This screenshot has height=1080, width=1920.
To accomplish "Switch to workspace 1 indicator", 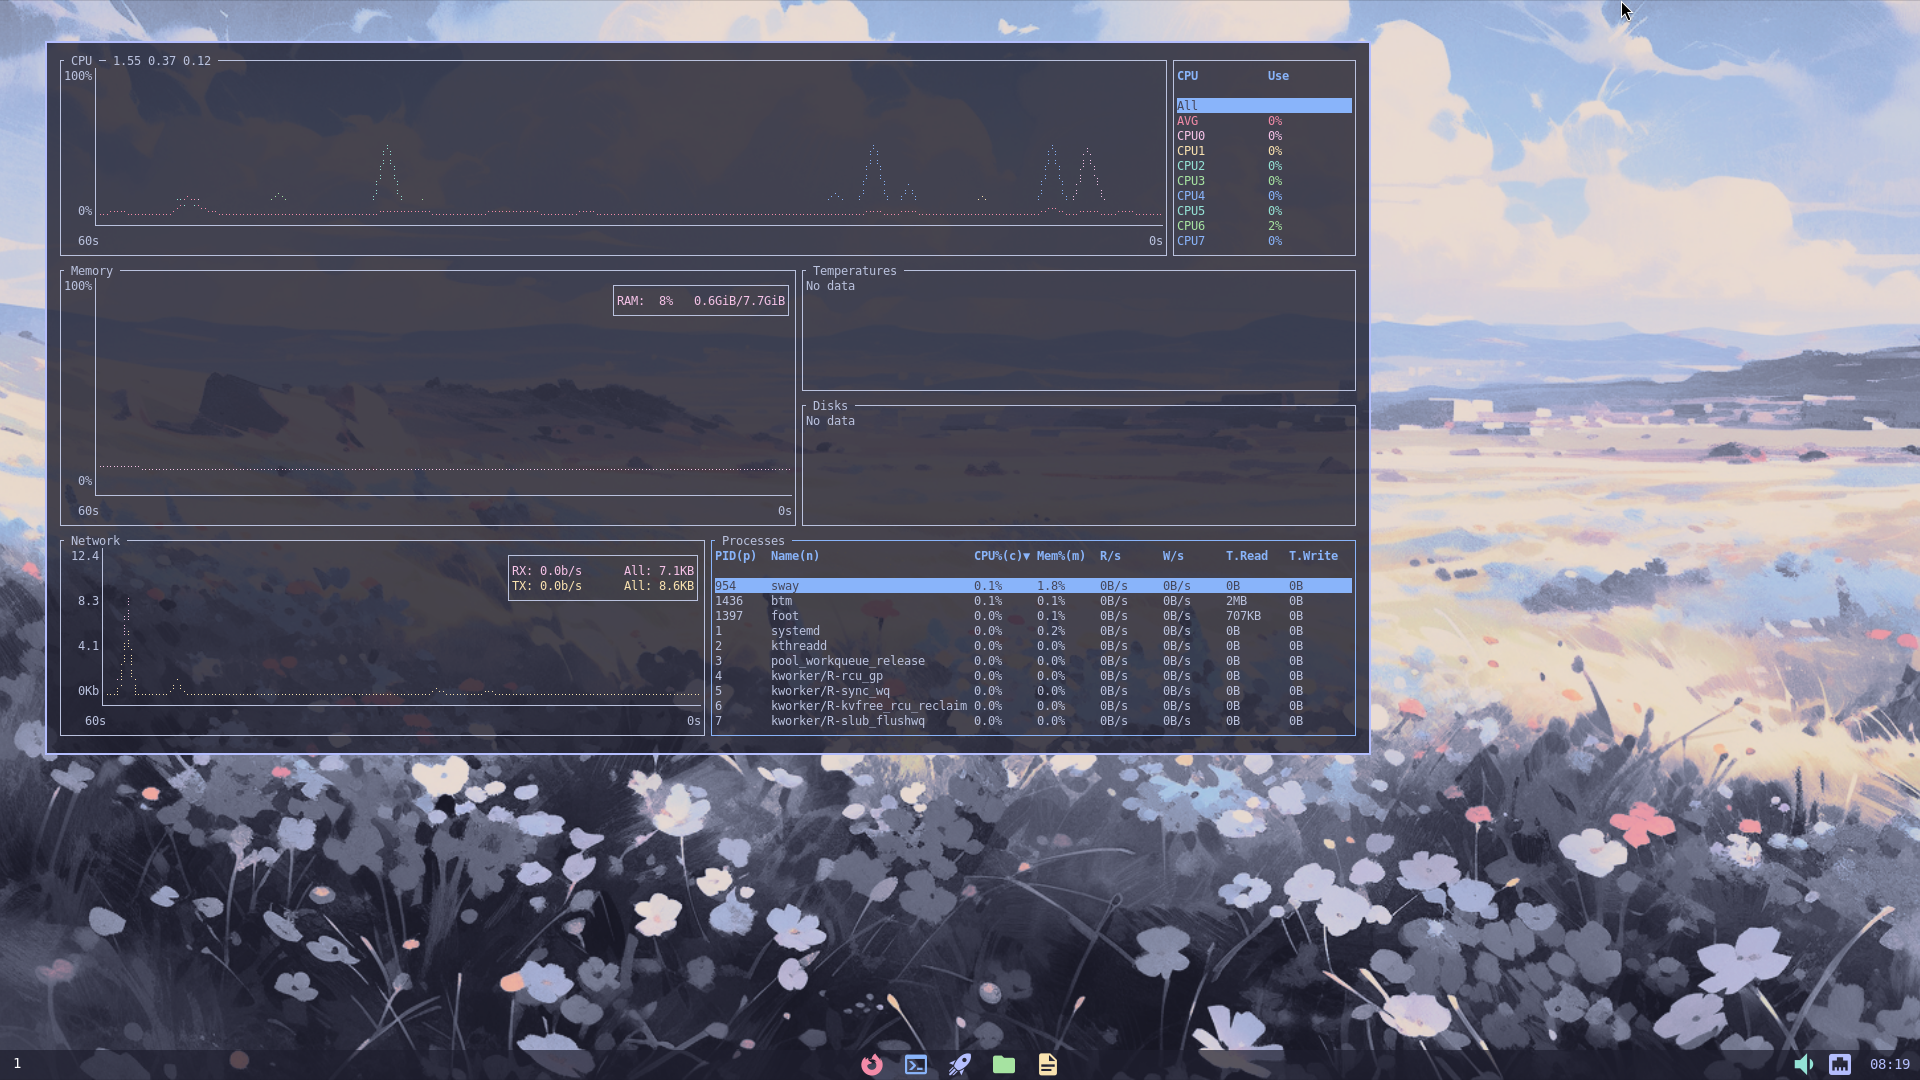I will (x=17, y=1064).
